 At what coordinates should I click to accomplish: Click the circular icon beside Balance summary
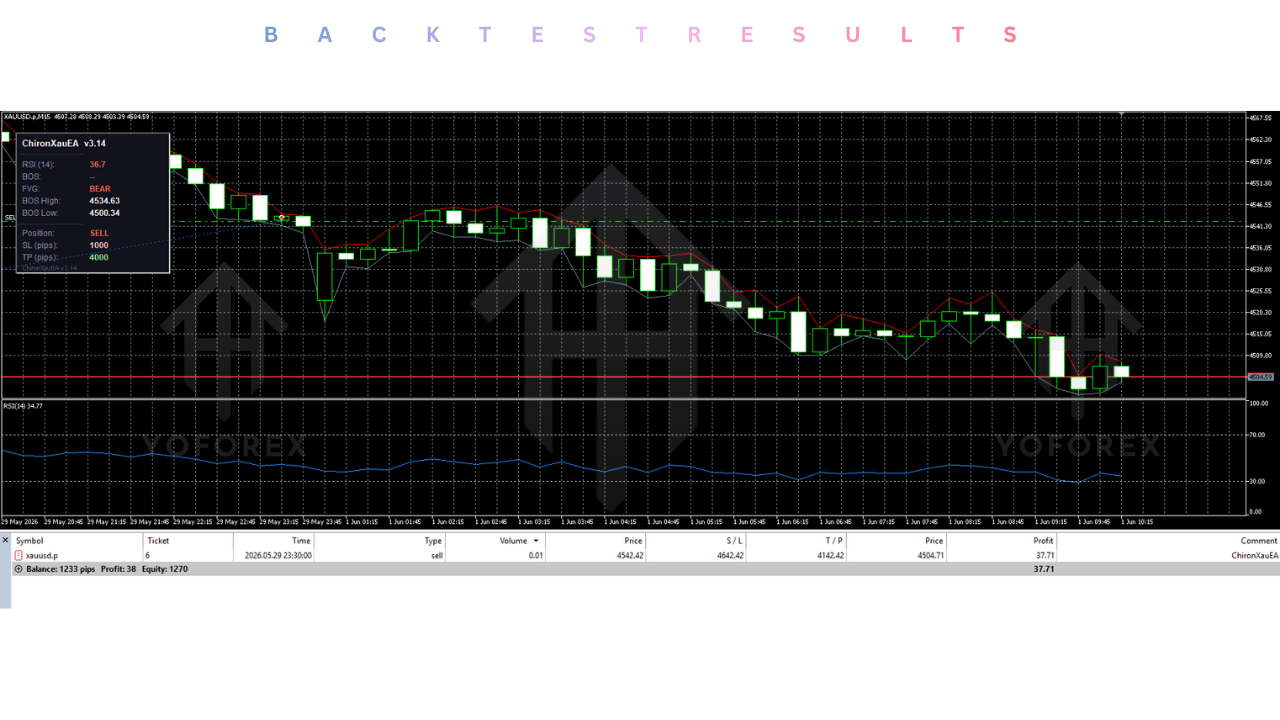point(18,569)
